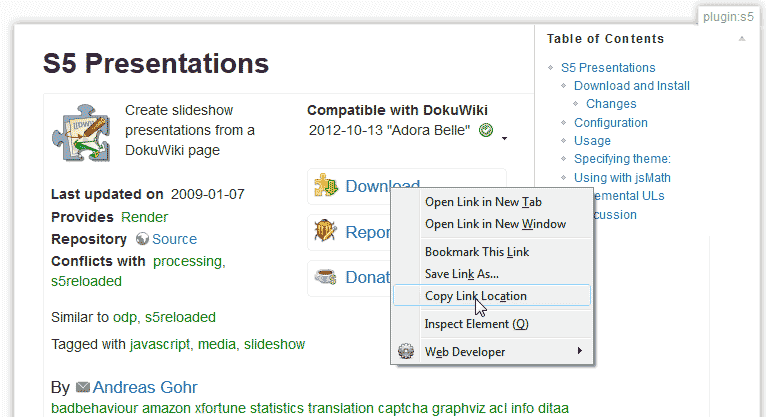Click the green compatibility check icon
Image resolution: width=766 pixels, height=417 pixels.
[x=486, y=131]
